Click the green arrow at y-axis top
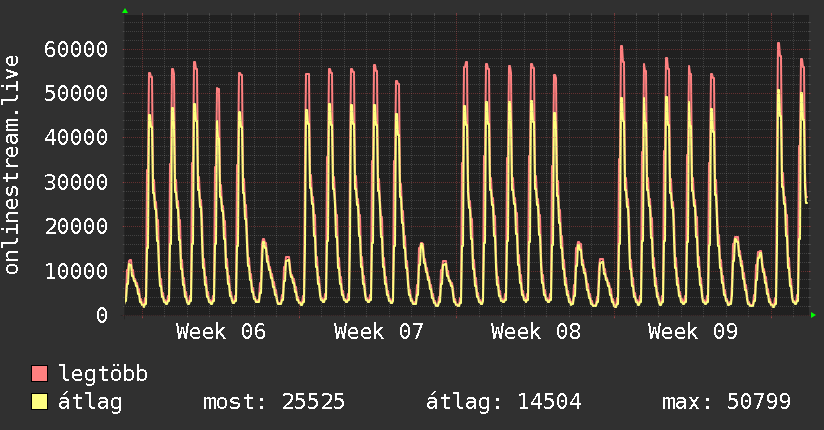The width and height of the screenshot is (824, 430). tap(125, 11)
